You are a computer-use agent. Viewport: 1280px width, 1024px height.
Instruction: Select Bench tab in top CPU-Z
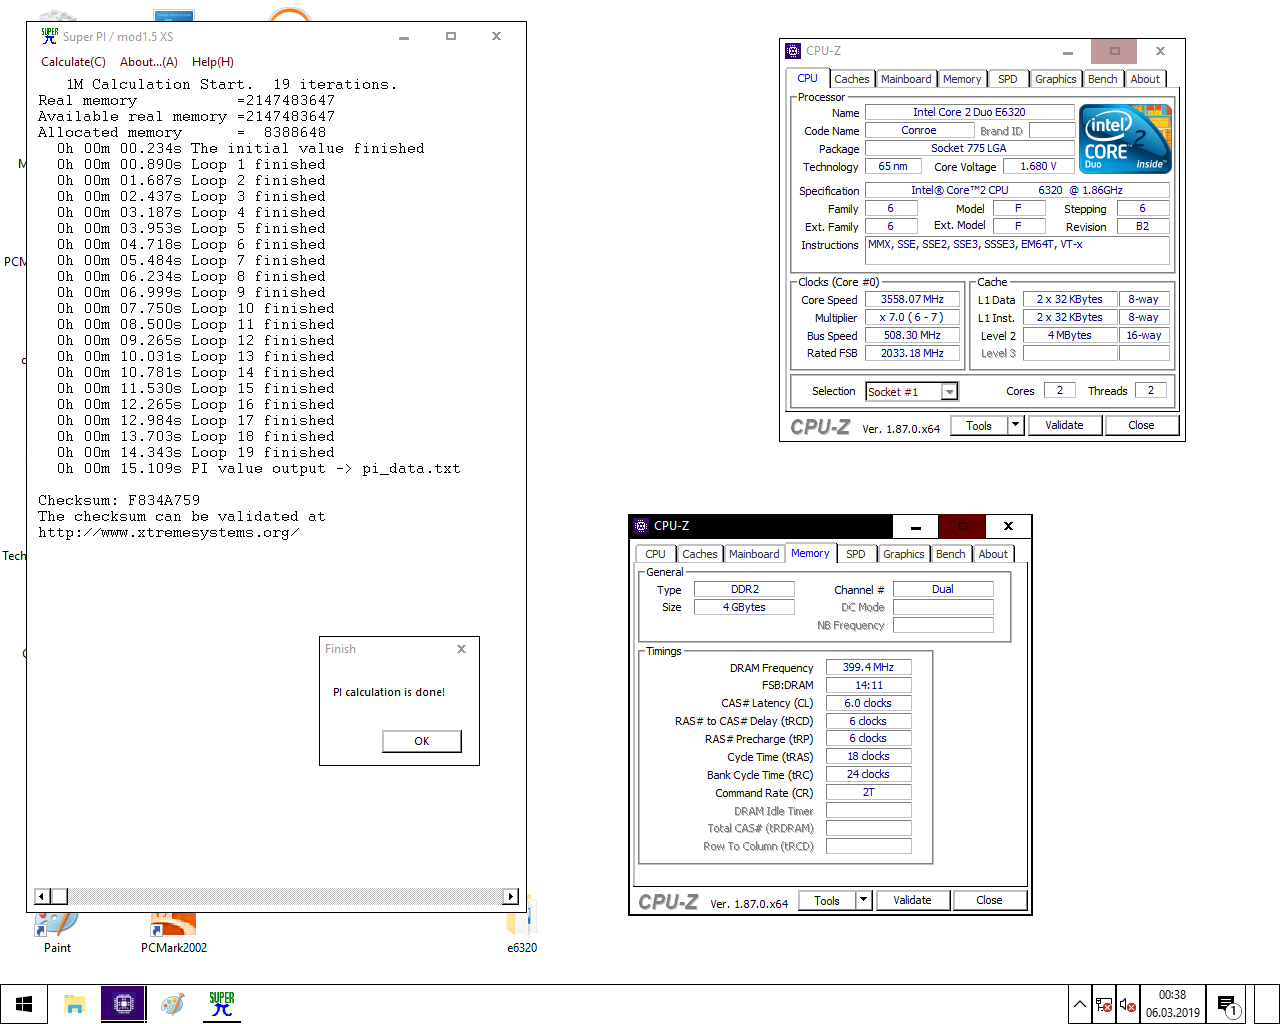(x=1103, y=79)
